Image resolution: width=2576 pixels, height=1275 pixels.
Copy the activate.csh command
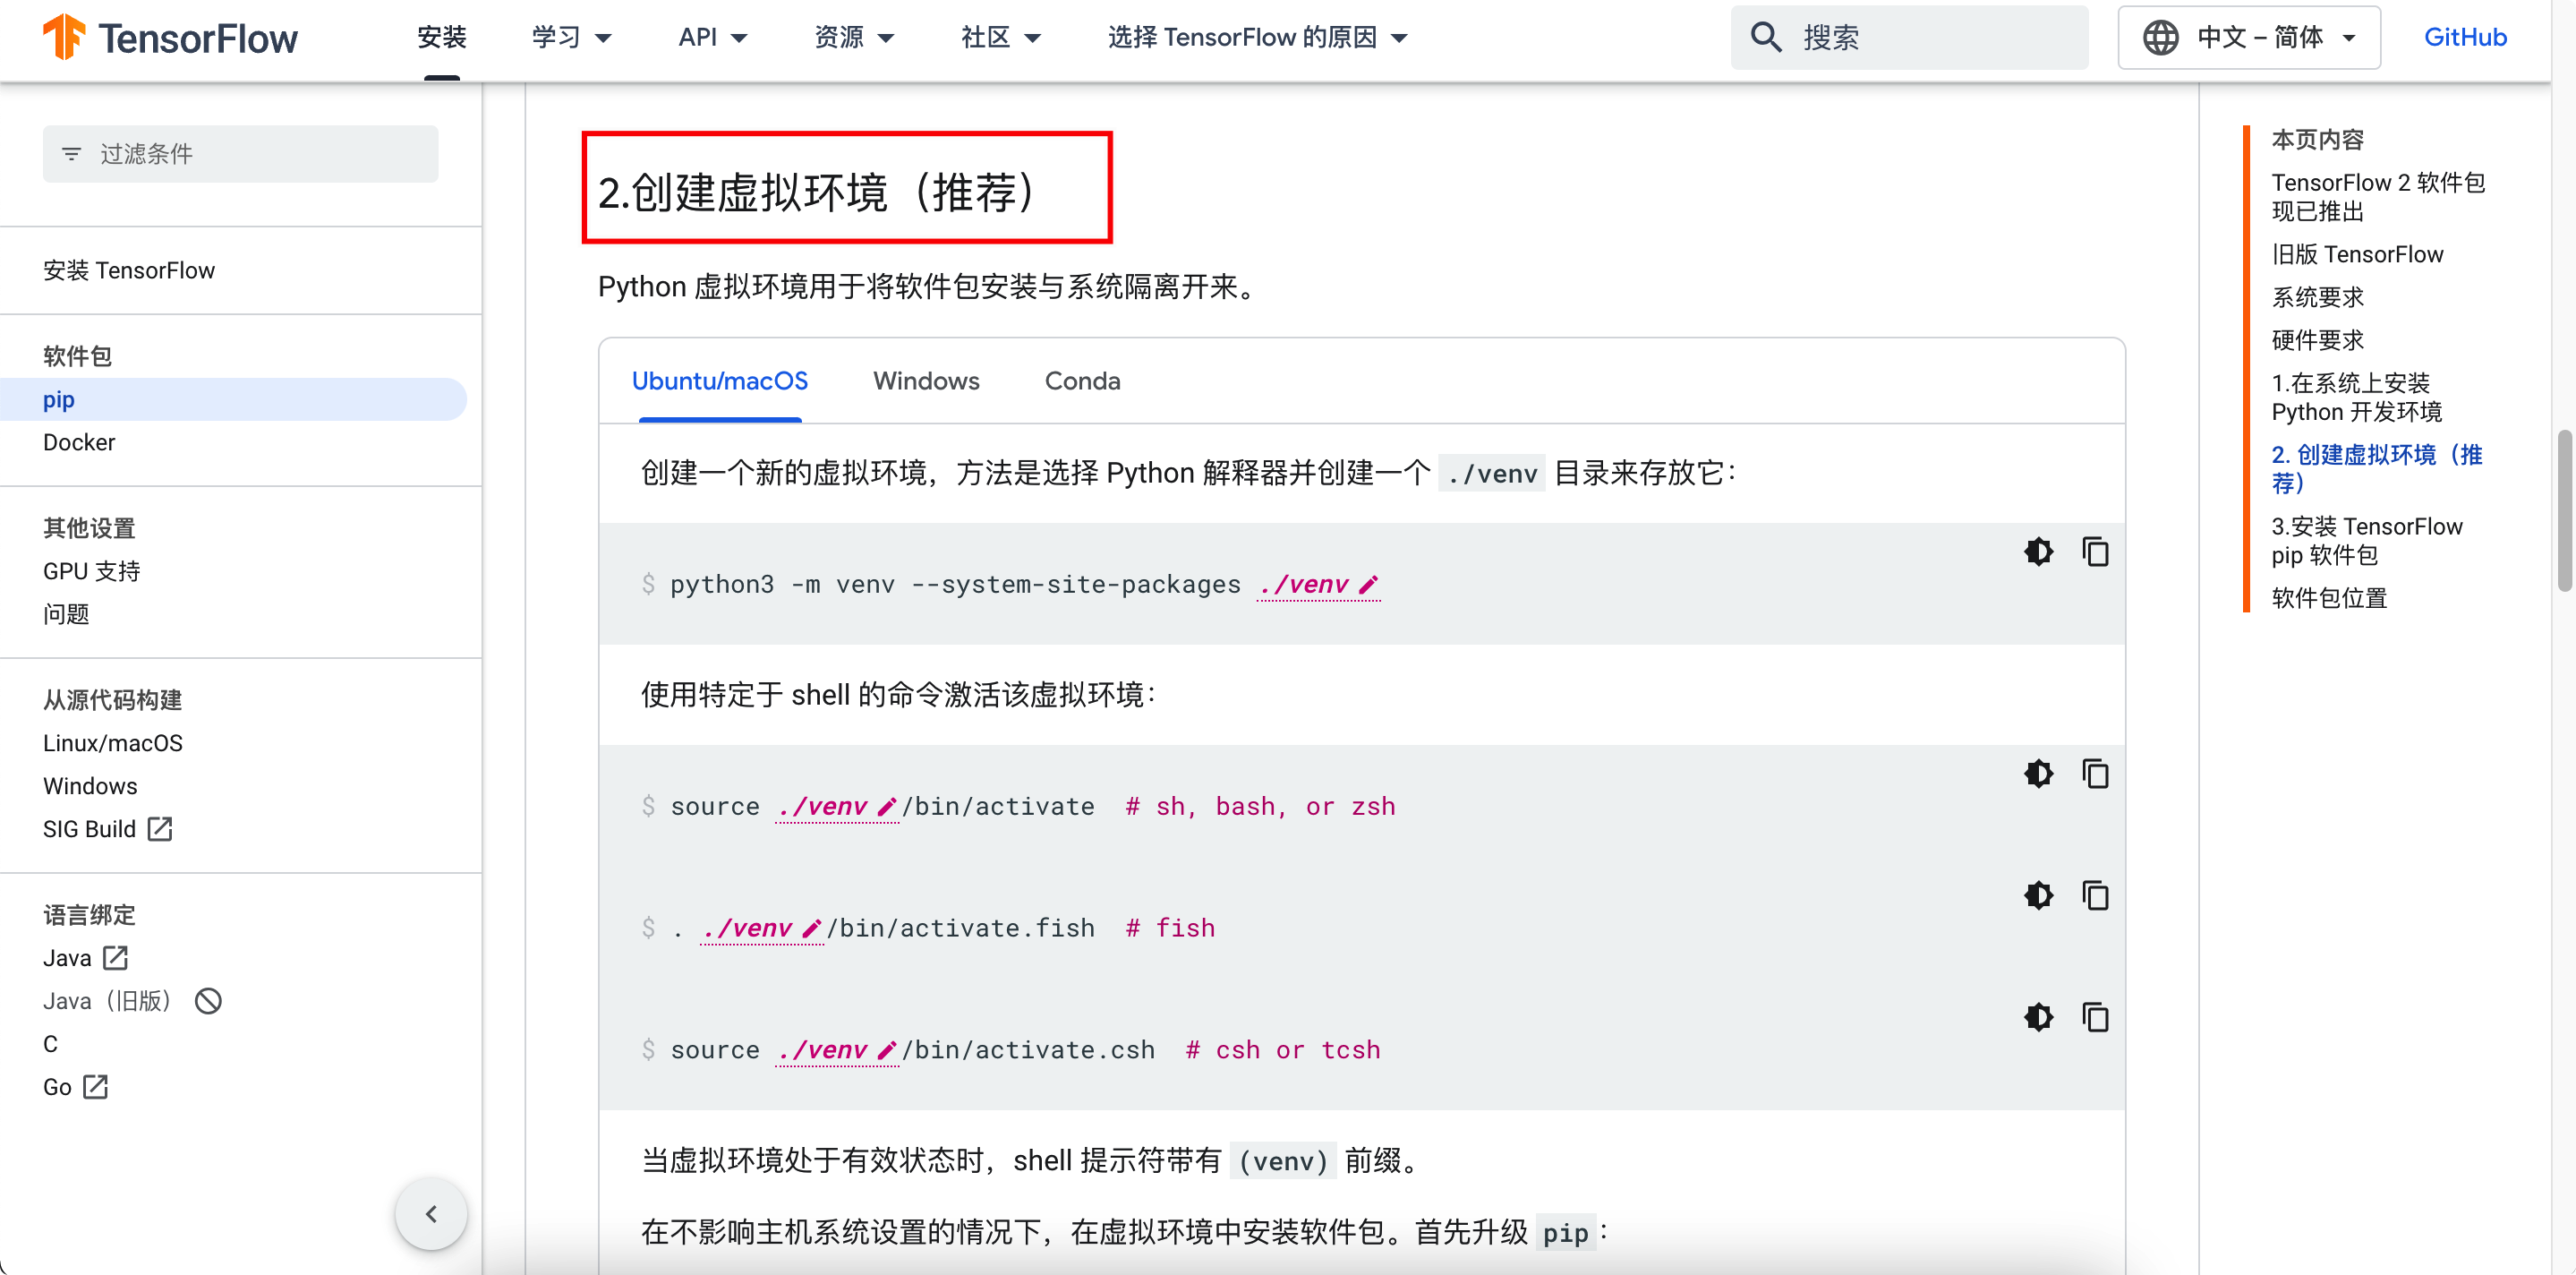click(x=2095, y=1018)
